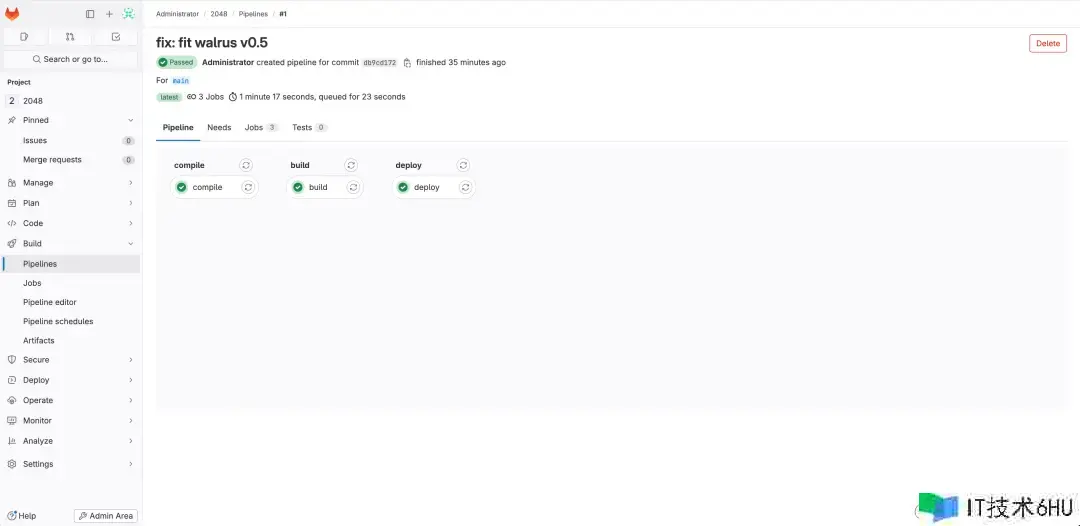Collapse the Build section
The width and height of the screenshot is (1080, 526).
tap(131, 243)
